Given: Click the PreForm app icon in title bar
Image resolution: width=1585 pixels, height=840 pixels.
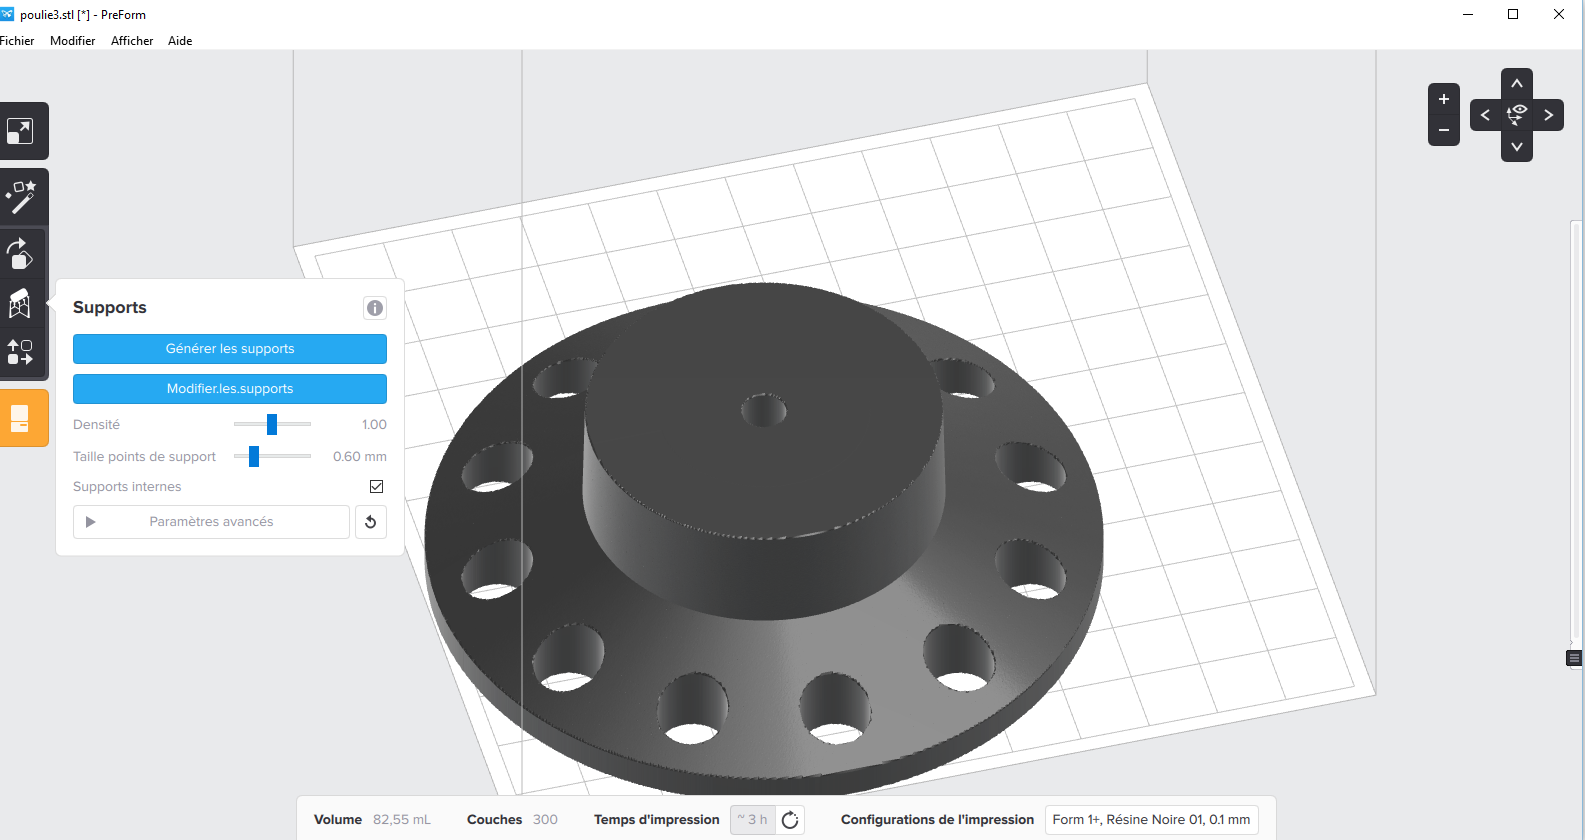Looking at the screenshot, I should coord(7,14).
